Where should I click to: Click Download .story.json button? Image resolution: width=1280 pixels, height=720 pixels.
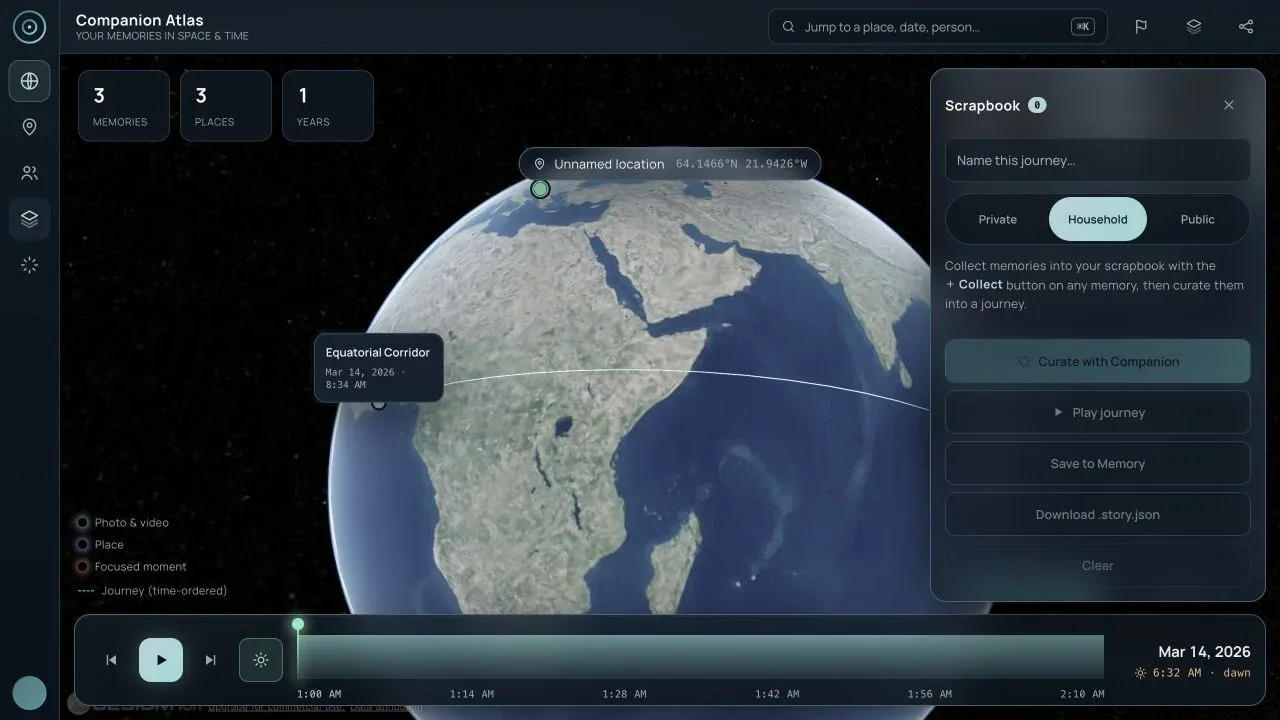point(1097,514)
